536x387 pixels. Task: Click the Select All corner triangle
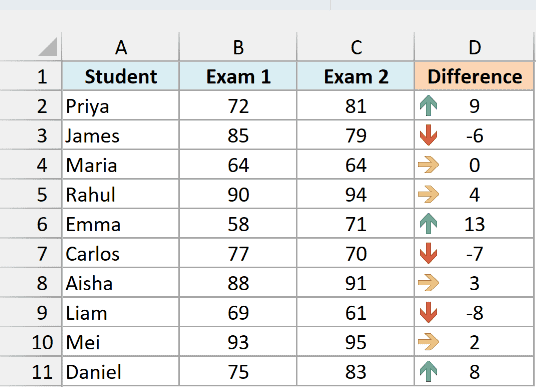[48, 46]
